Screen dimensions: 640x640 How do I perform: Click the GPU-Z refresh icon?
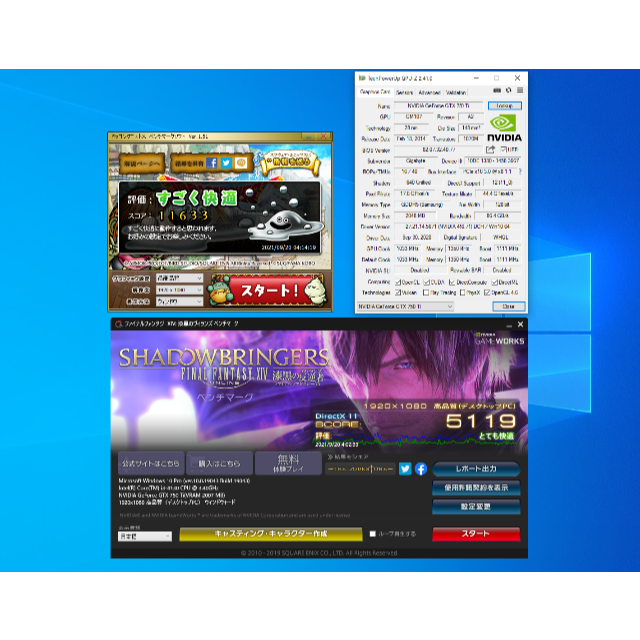(509, 90)
